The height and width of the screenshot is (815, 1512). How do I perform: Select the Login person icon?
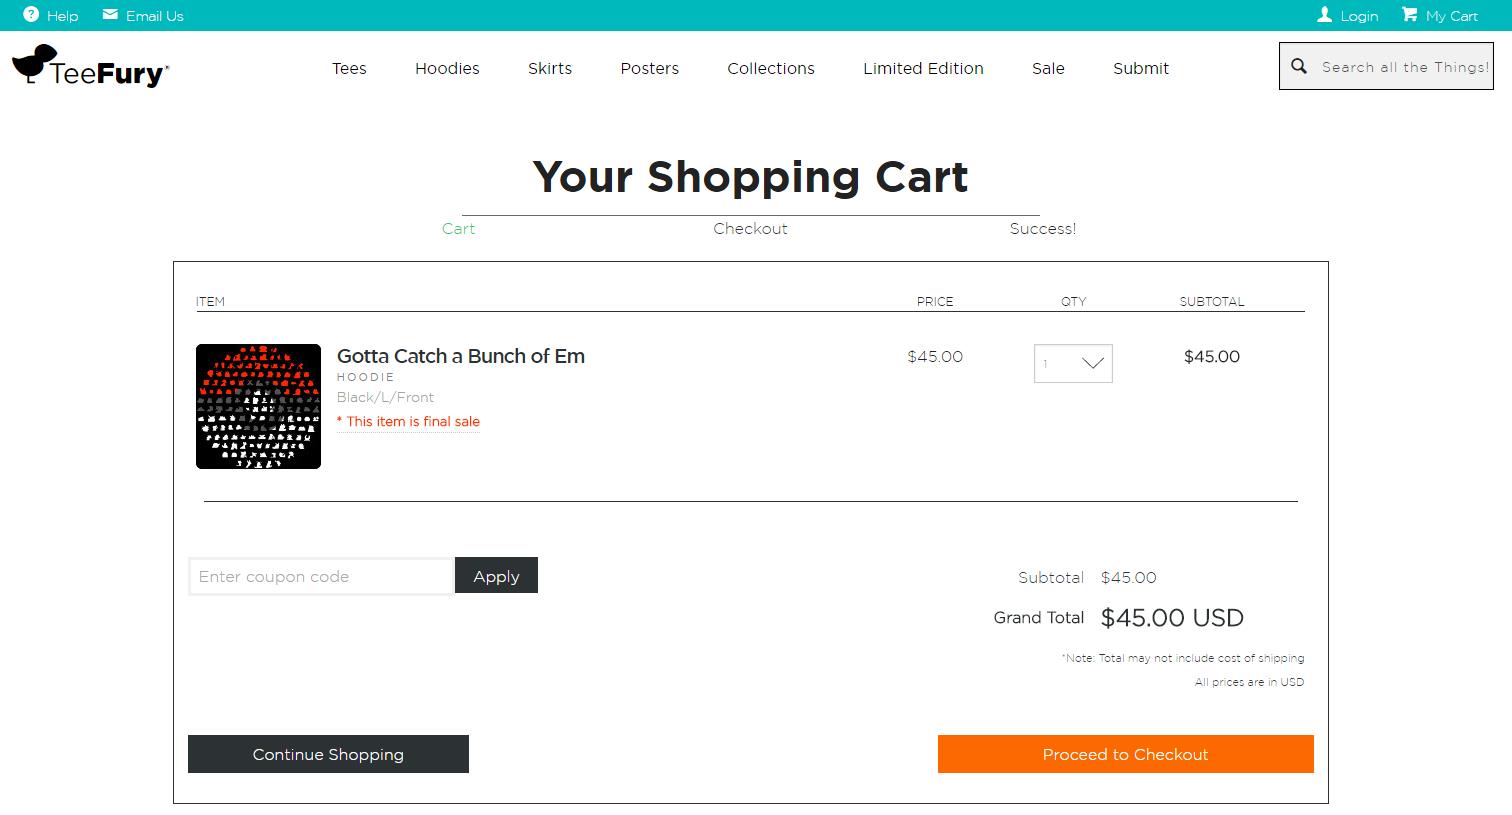pyautogui.click(x=1325, y=14)
